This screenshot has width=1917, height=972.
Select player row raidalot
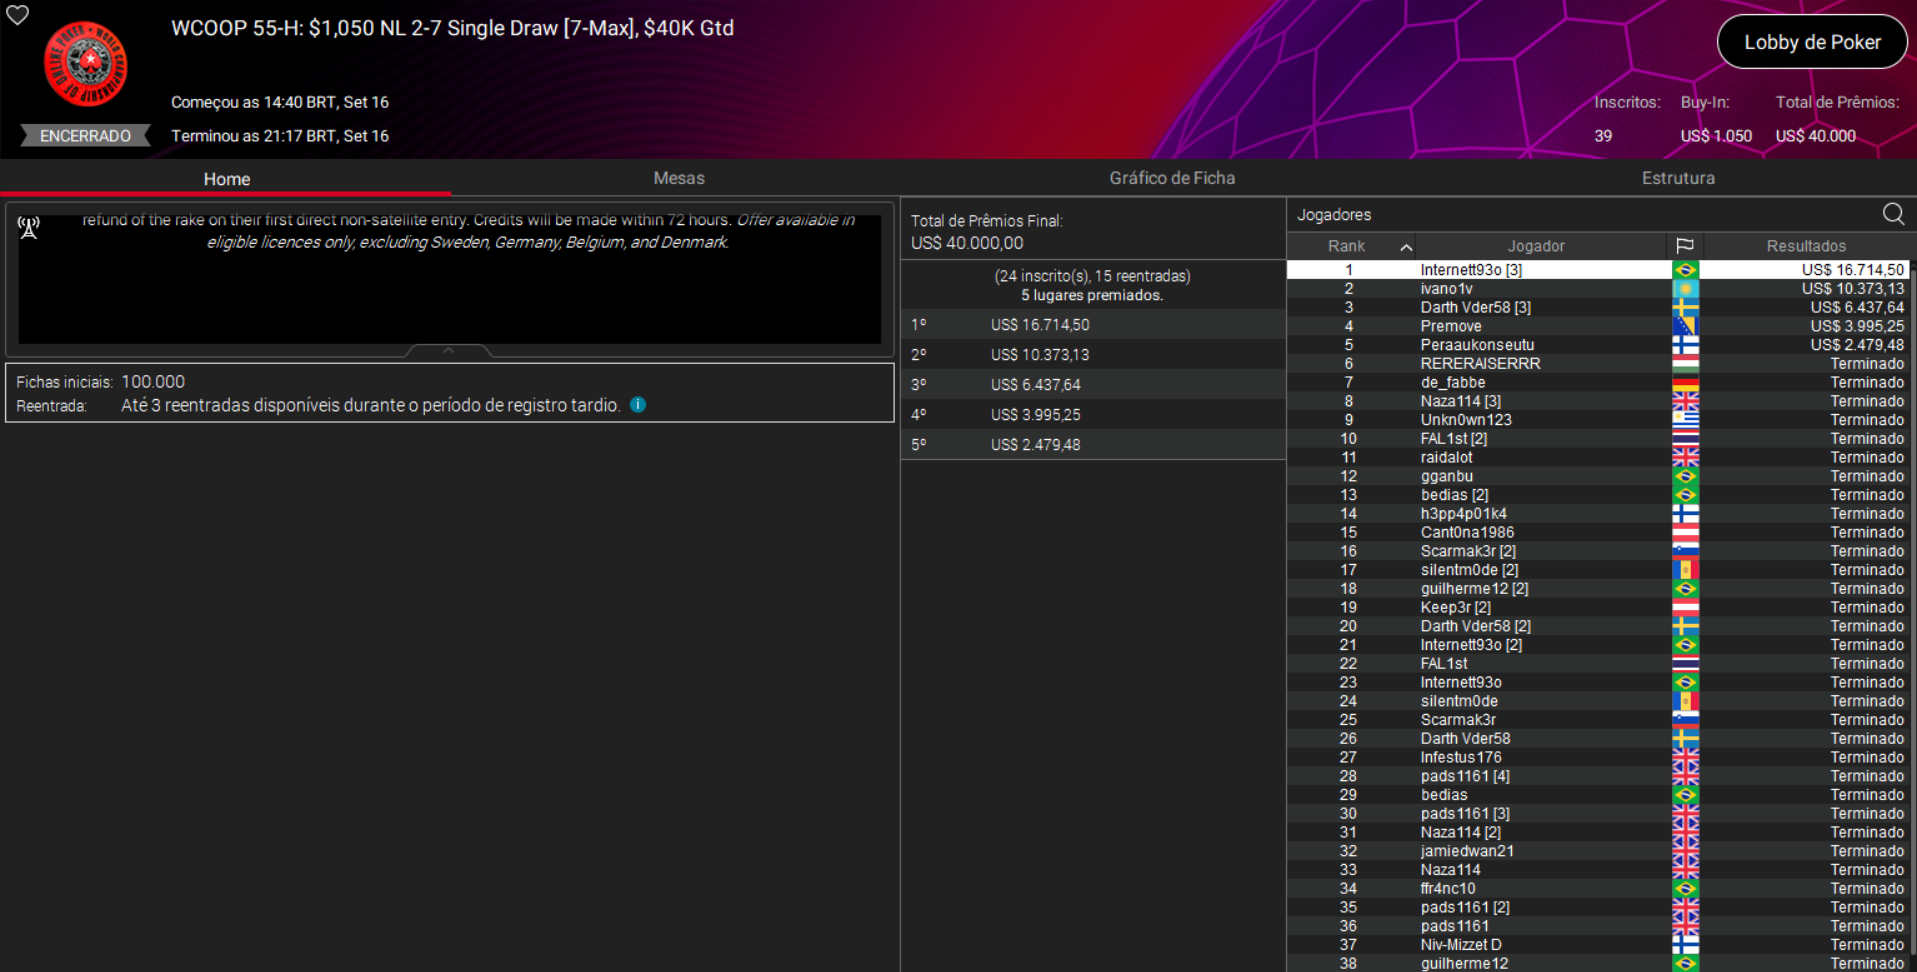1598,458
